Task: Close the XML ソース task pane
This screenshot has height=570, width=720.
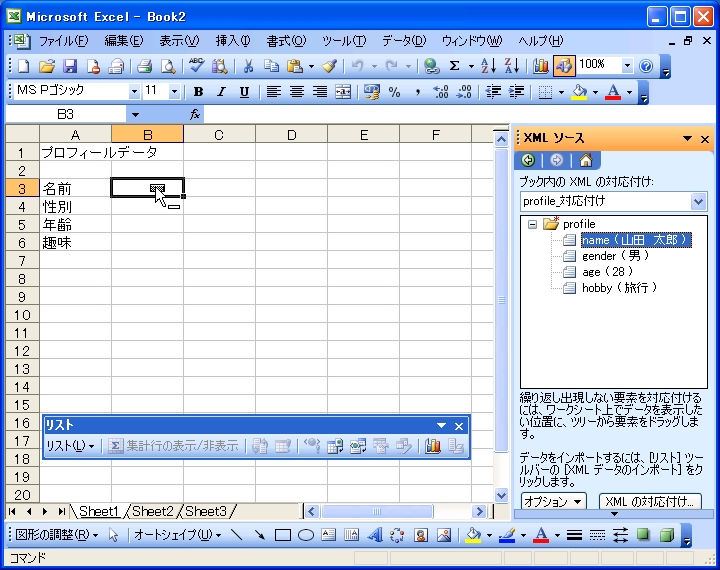Action: click(705, 139)
